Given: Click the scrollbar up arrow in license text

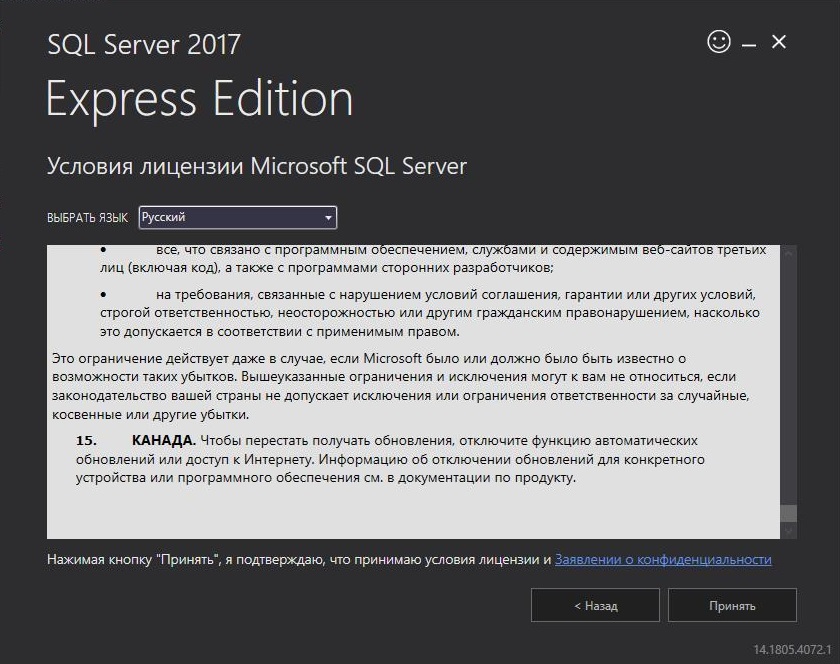Looking at the screenshot, I should pos(788,253).
